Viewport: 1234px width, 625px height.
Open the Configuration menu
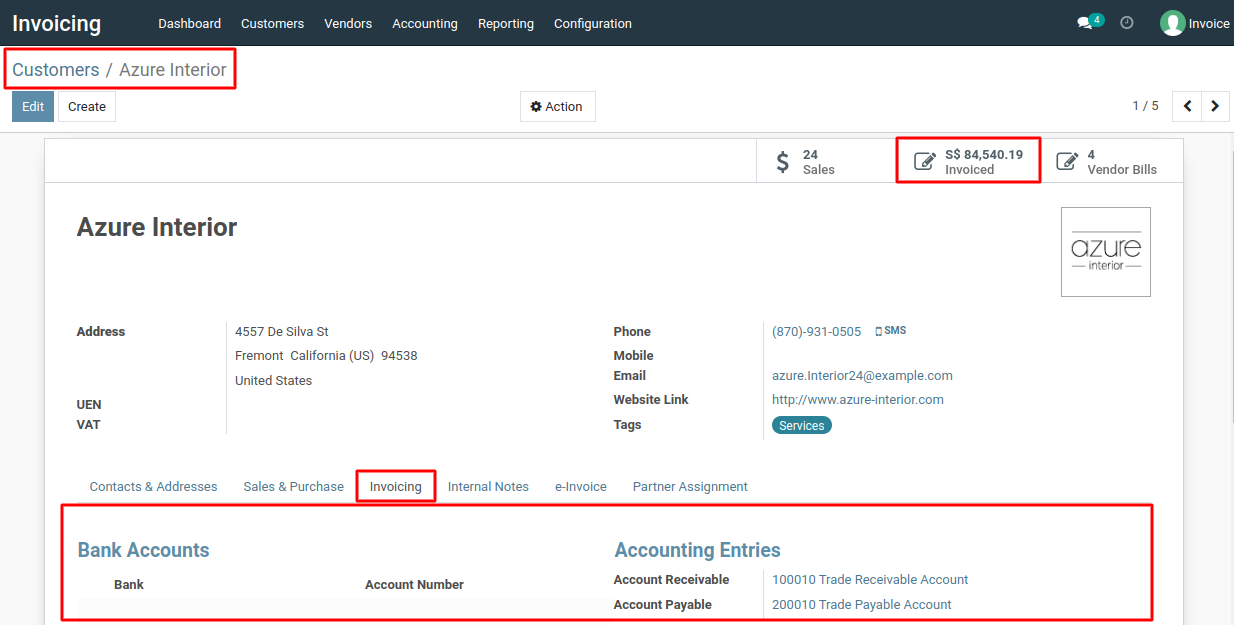click(593, 23)
